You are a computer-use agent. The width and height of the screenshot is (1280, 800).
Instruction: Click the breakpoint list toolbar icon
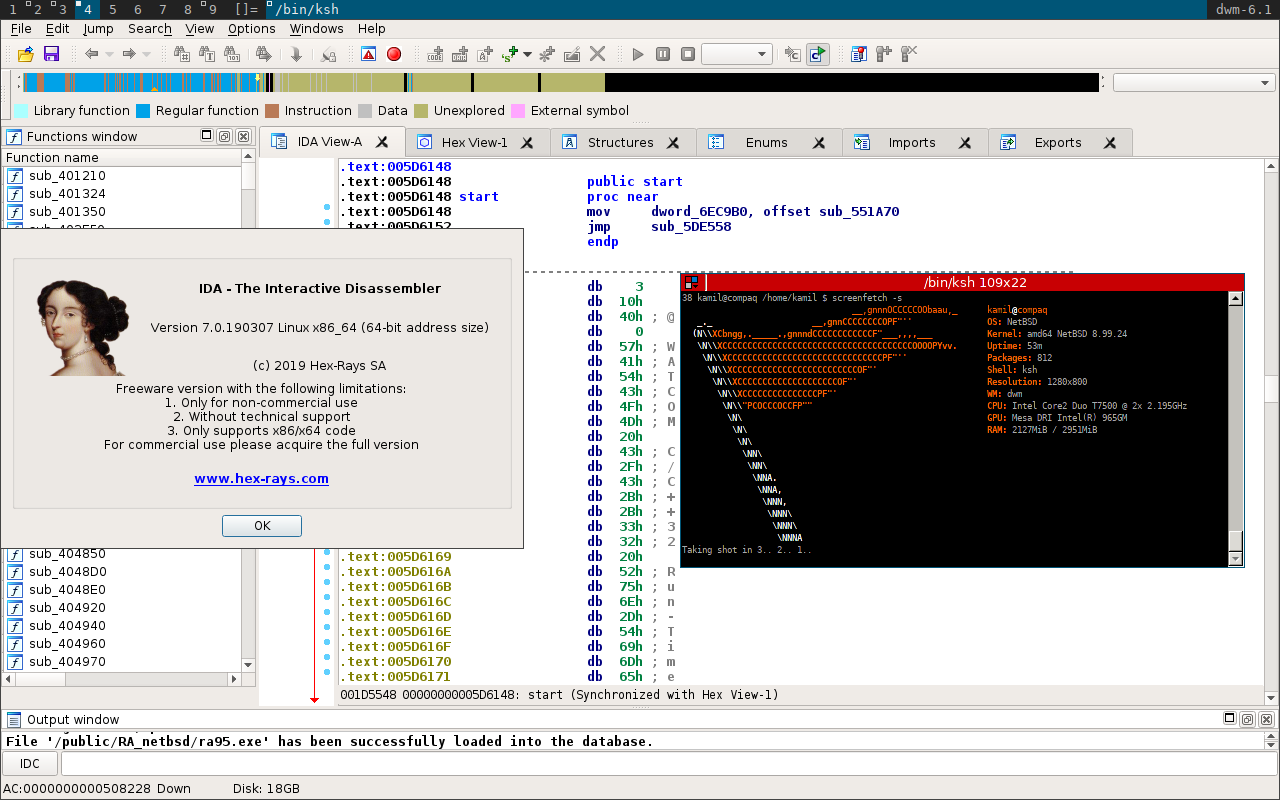click(859, 54)
